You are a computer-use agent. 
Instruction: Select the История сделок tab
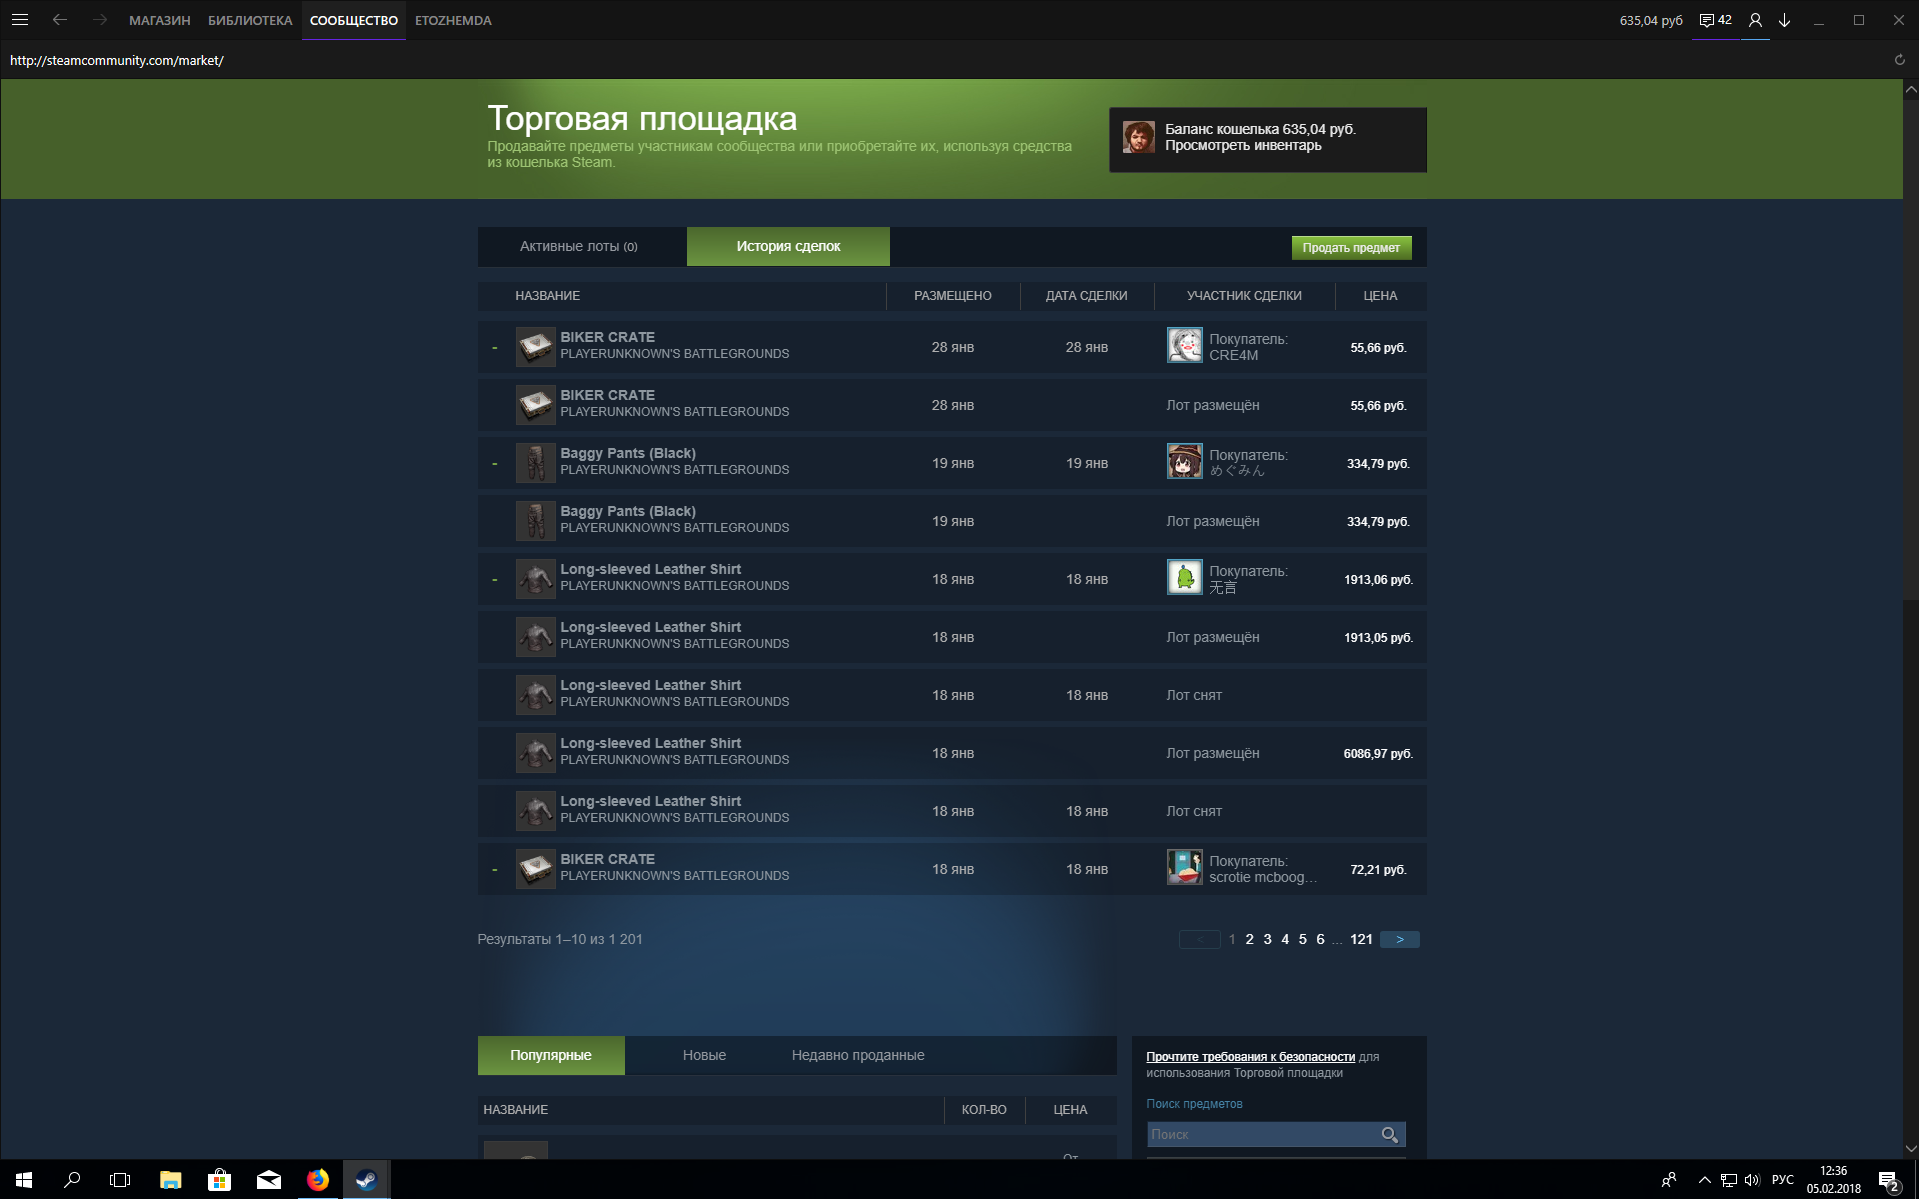pos(788,246)
